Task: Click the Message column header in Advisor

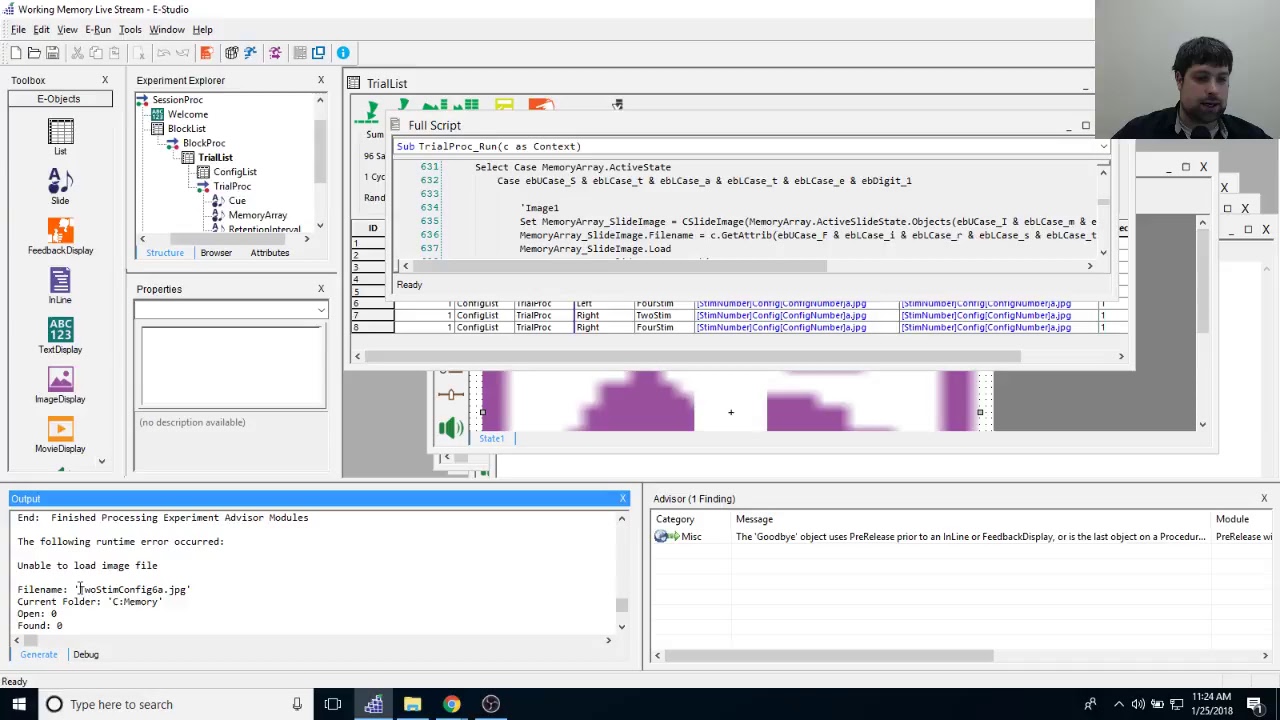Action: click(x=754, y=519)
